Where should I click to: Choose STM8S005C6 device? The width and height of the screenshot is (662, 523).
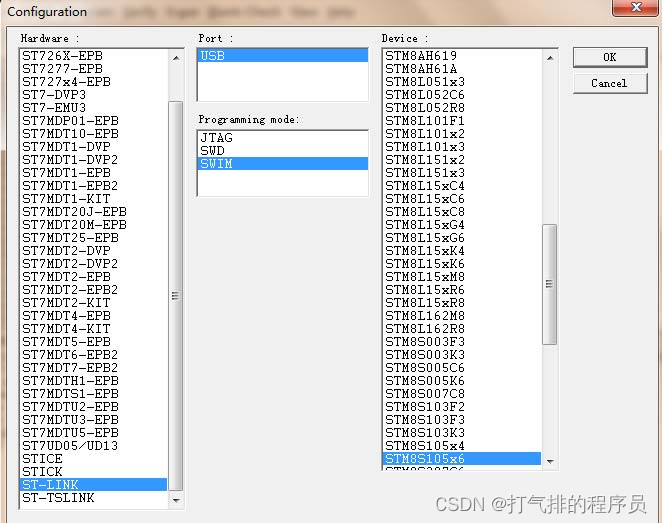[x=462, y=367]
